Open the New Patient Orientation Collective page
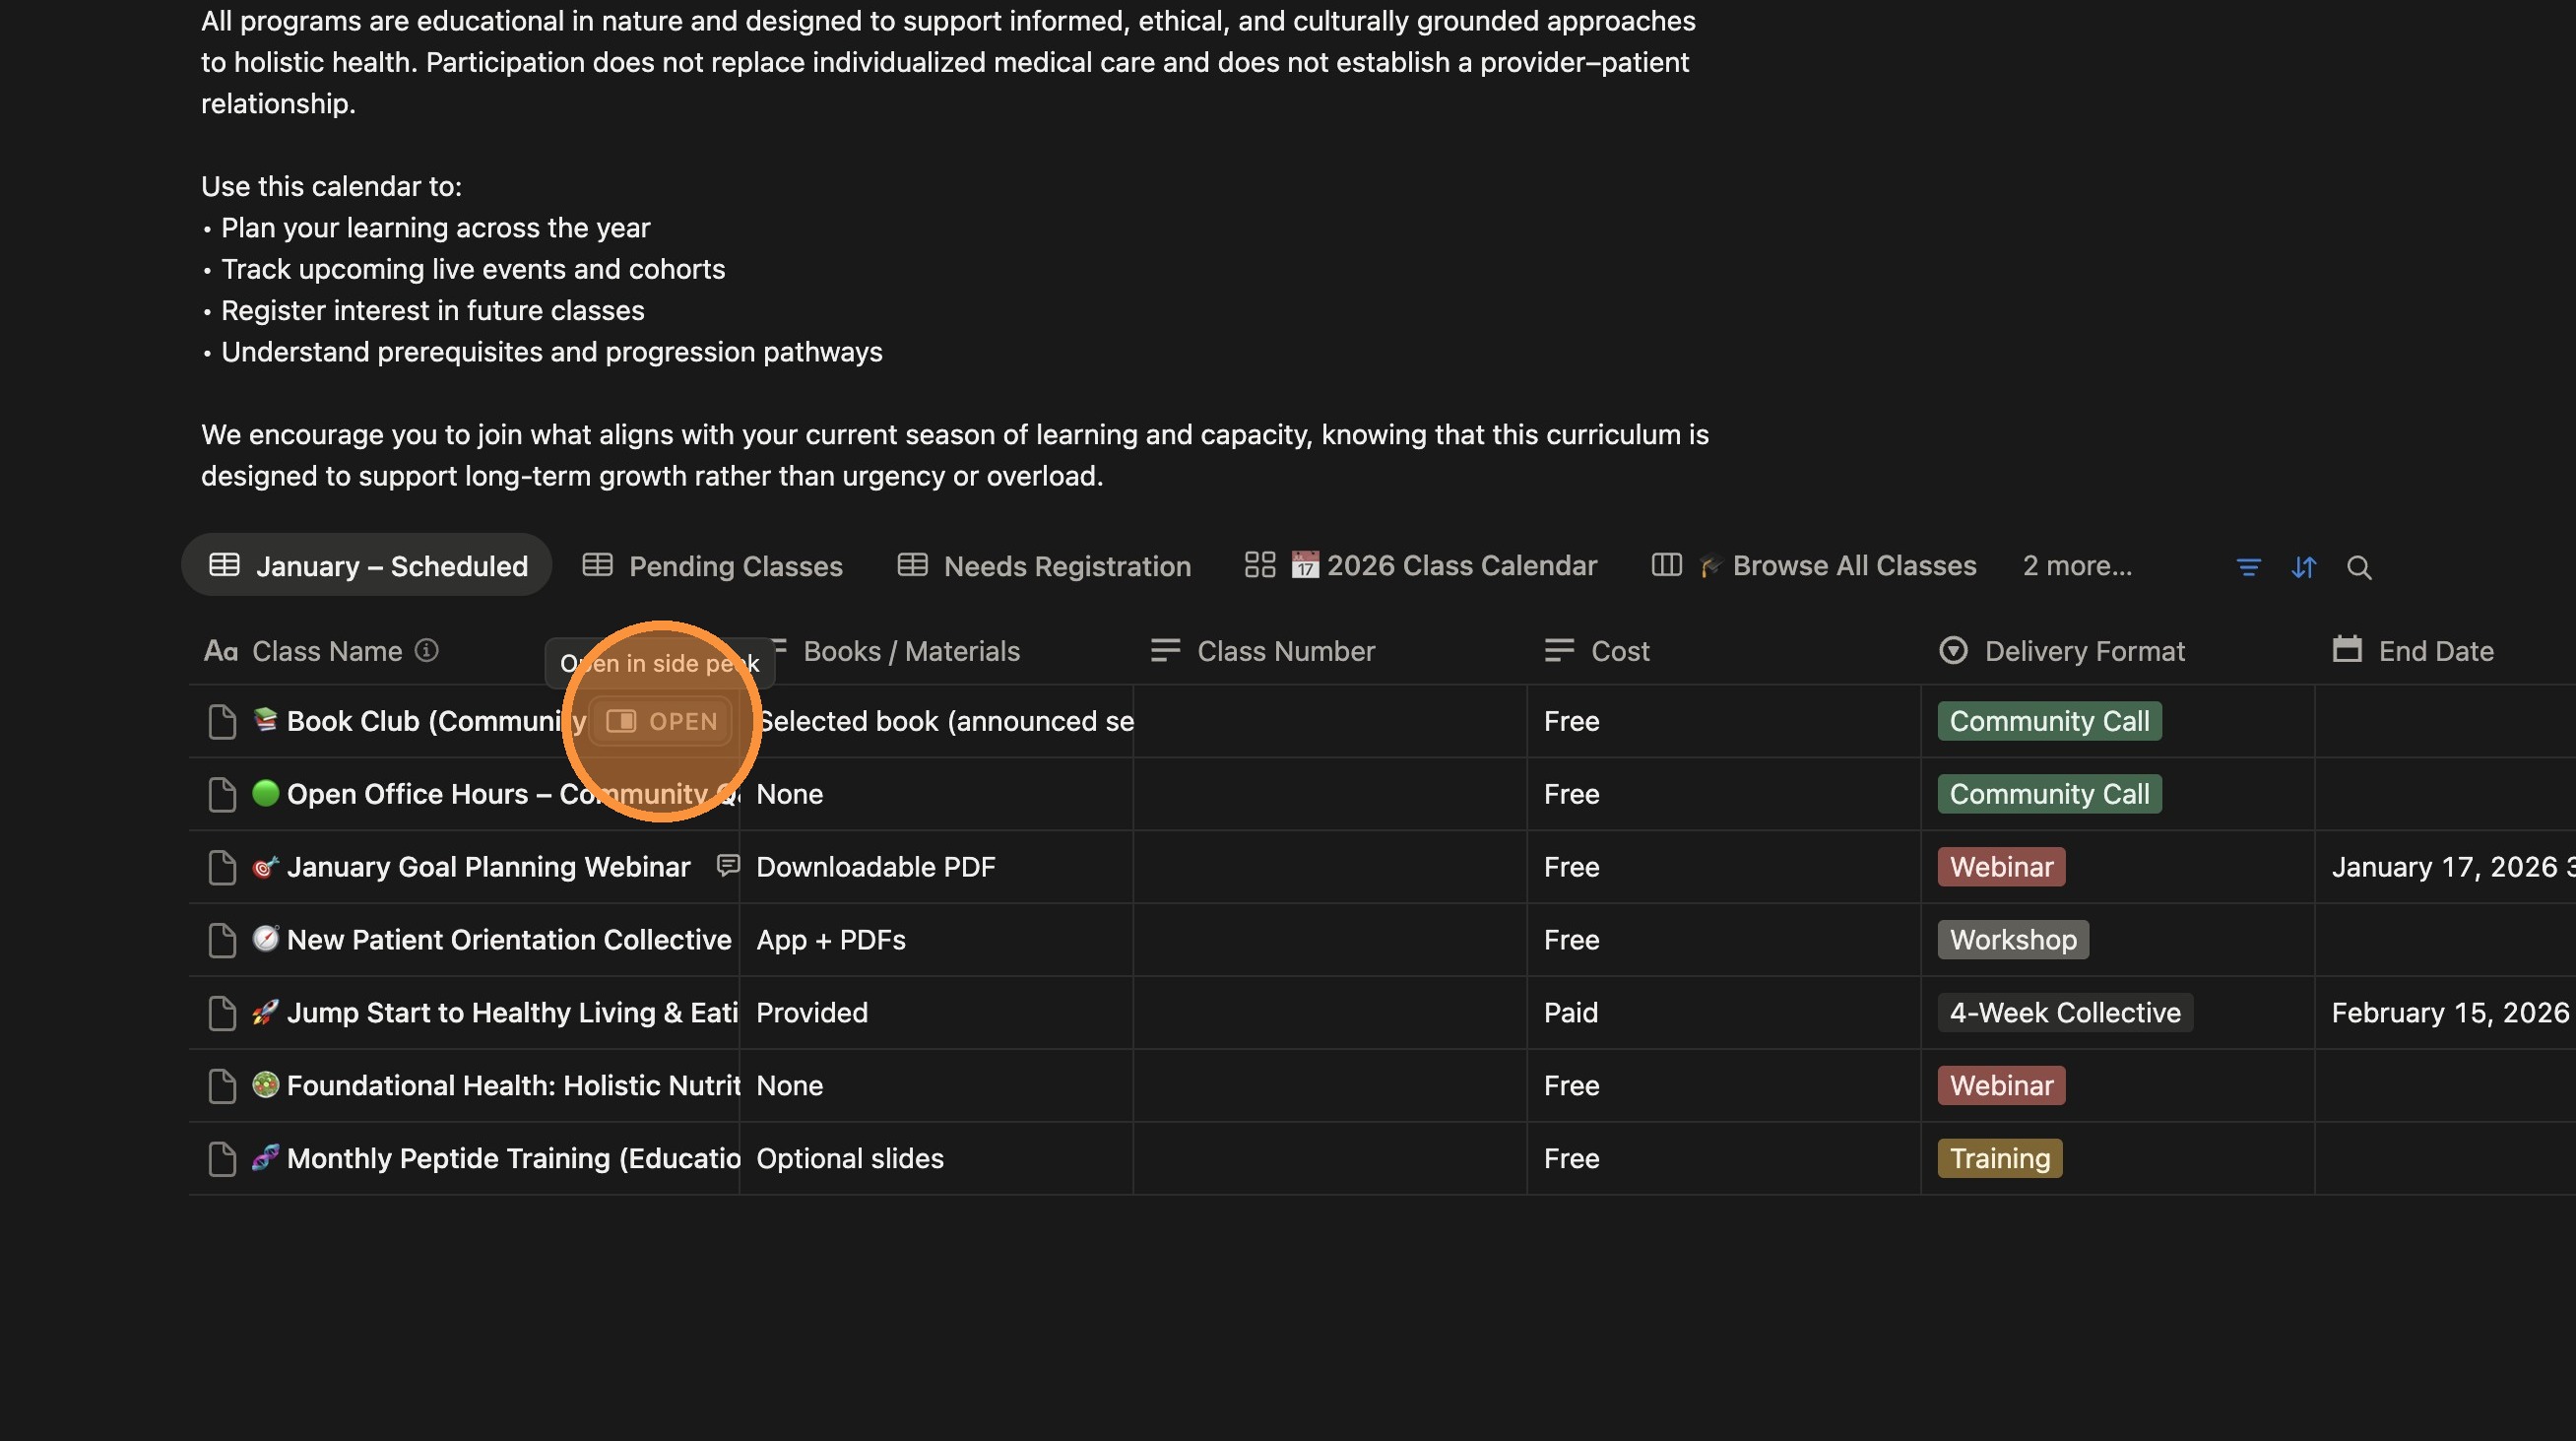The width and height of the screenshot is (2576, 1441). click(508, 940)
